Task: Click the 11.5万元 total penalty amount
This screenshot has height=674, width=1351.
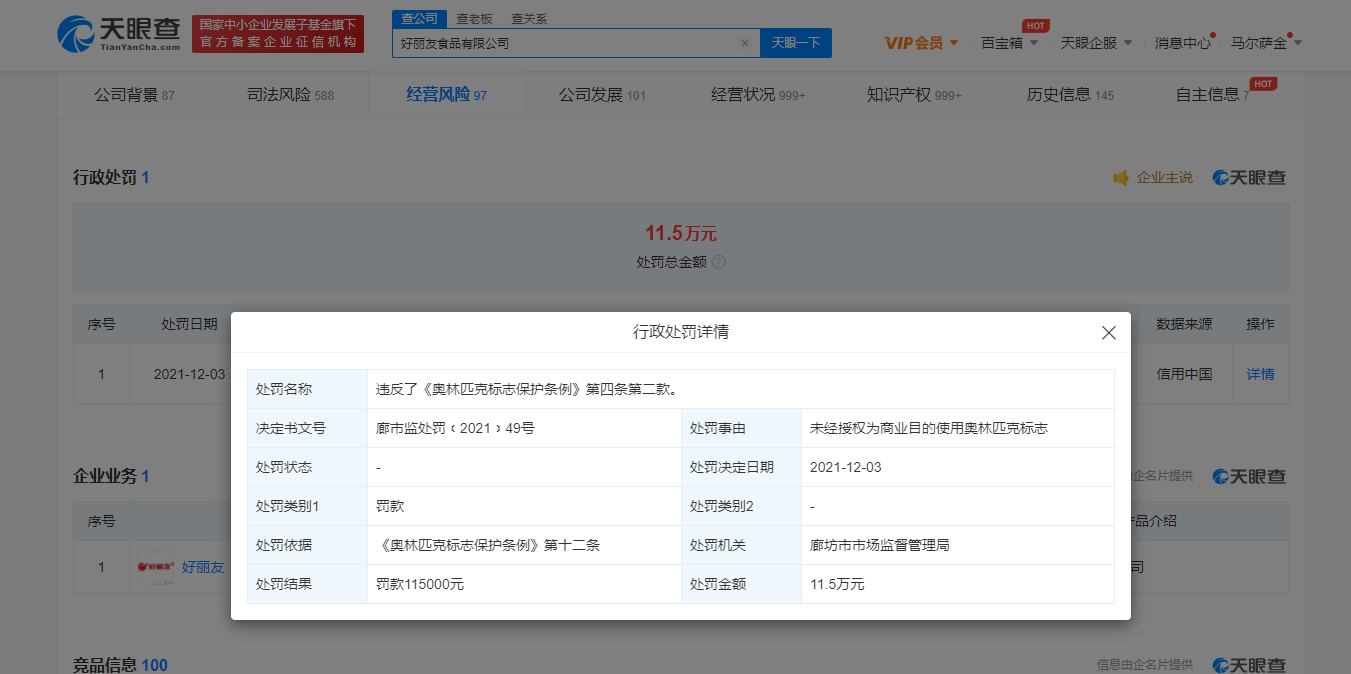Action: pos(681,234)
